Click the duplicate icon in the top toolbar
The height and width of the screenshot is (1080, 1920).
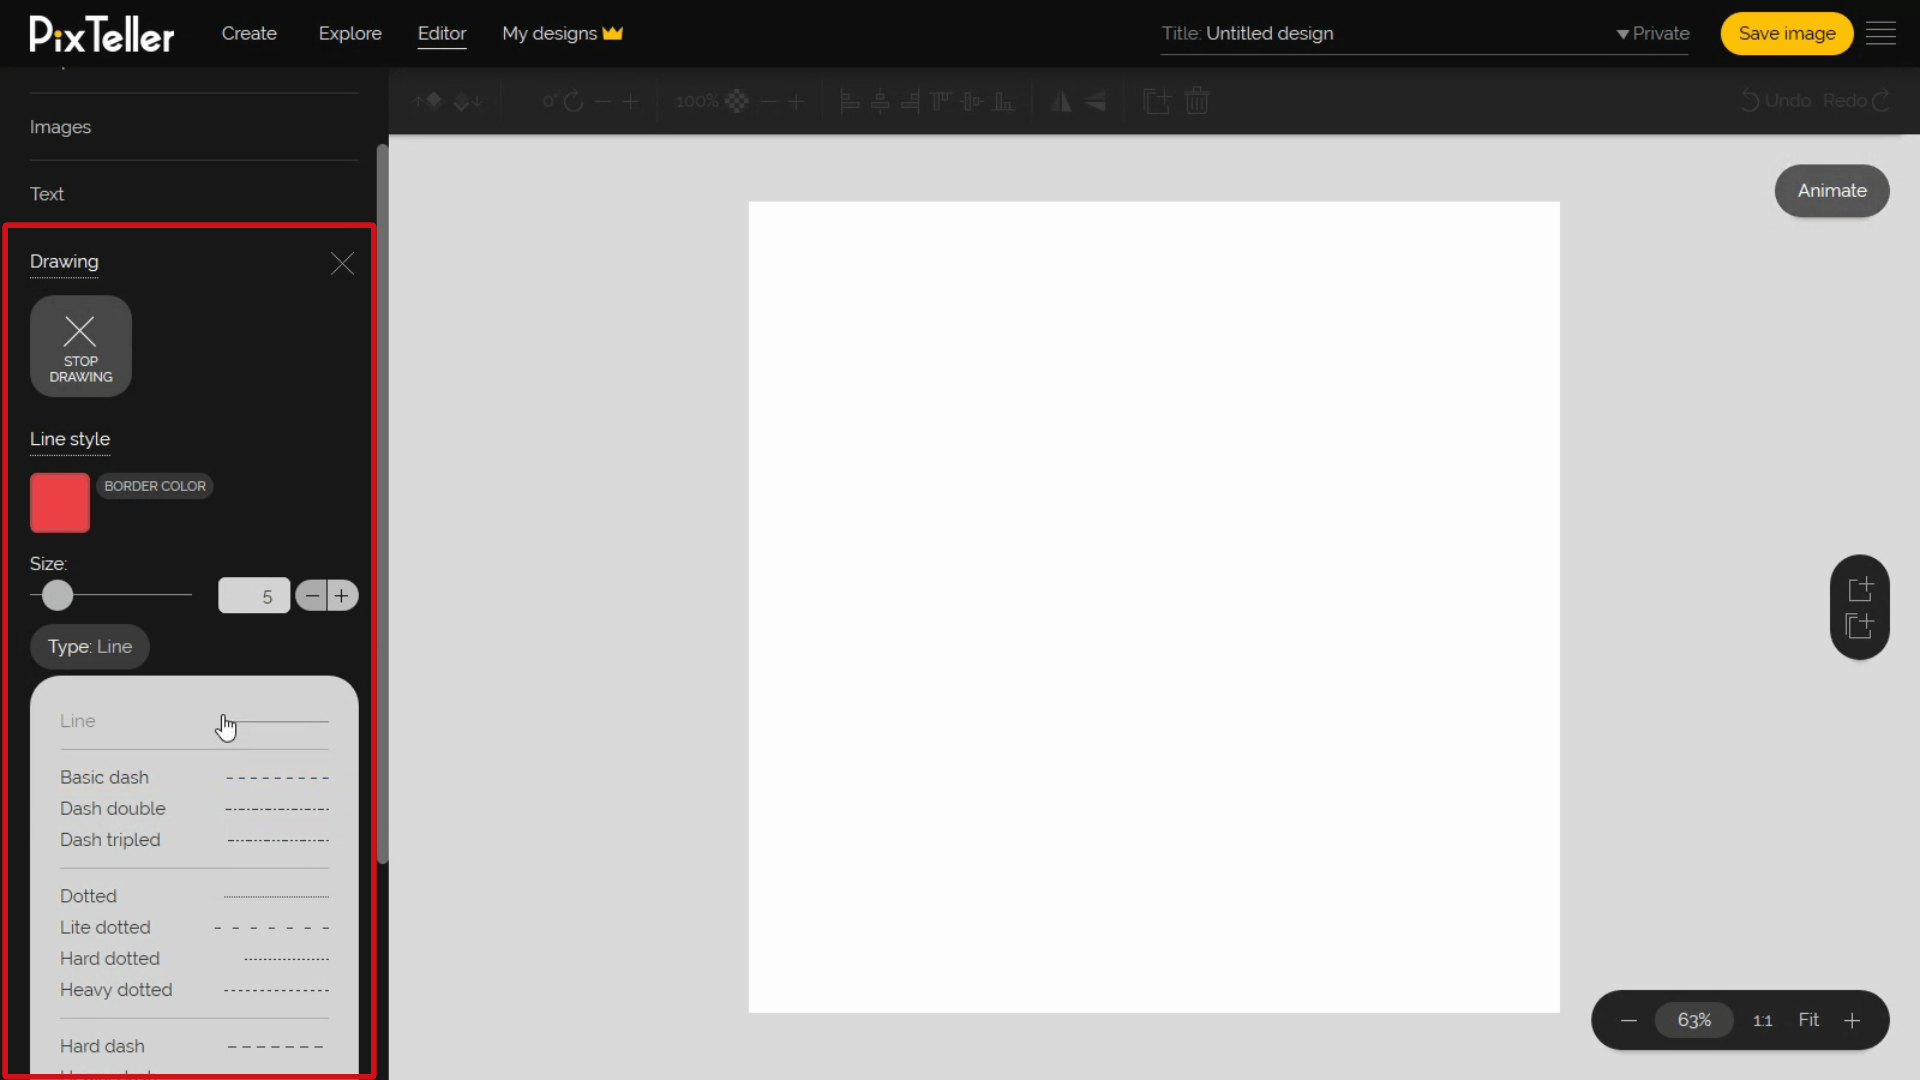(1157, 101)
